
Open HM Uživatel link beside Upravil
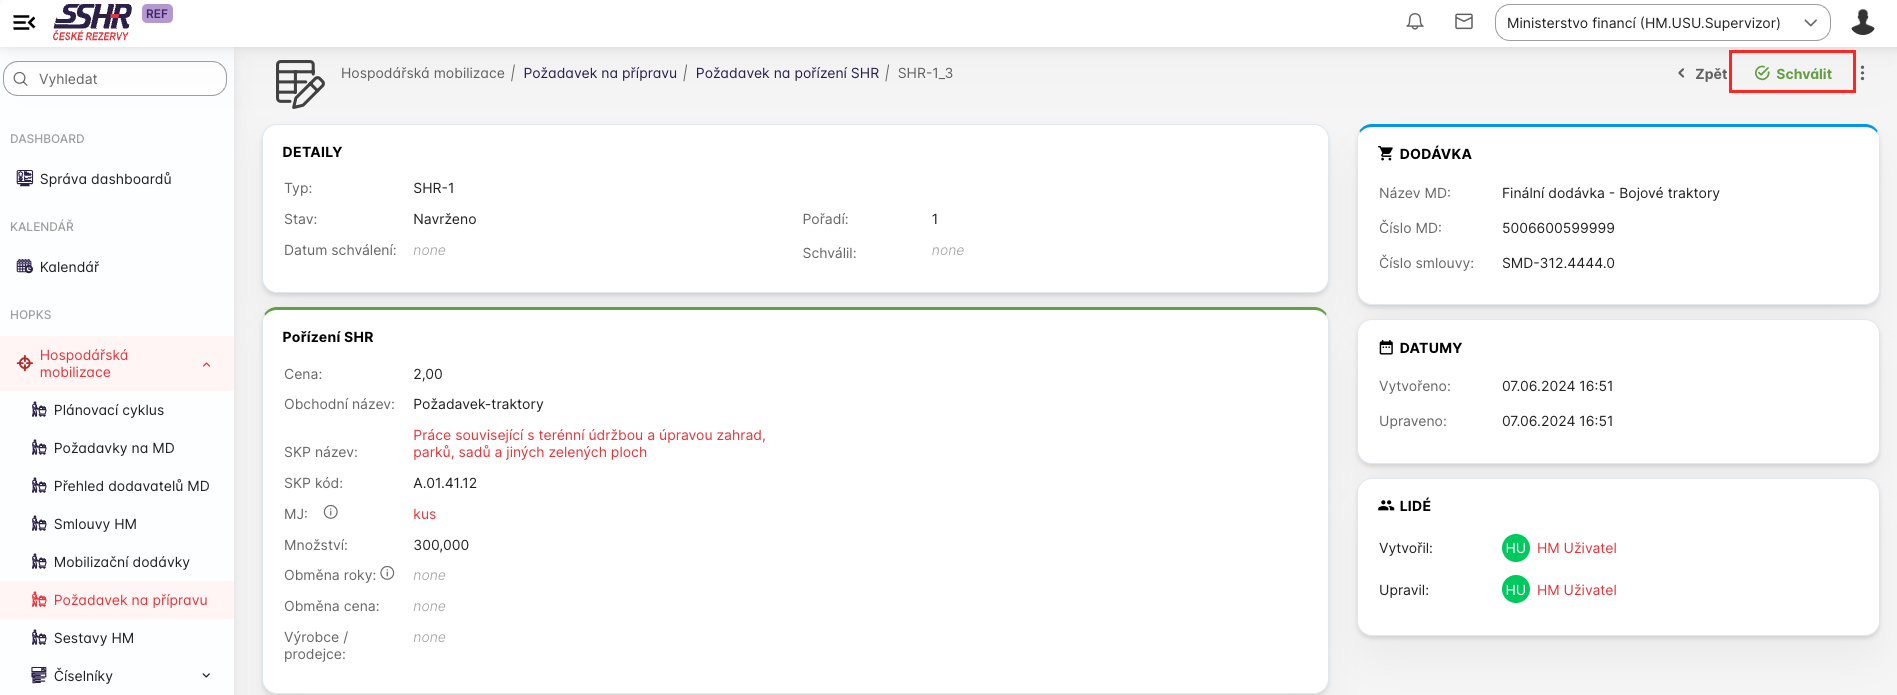(1576, 590)
